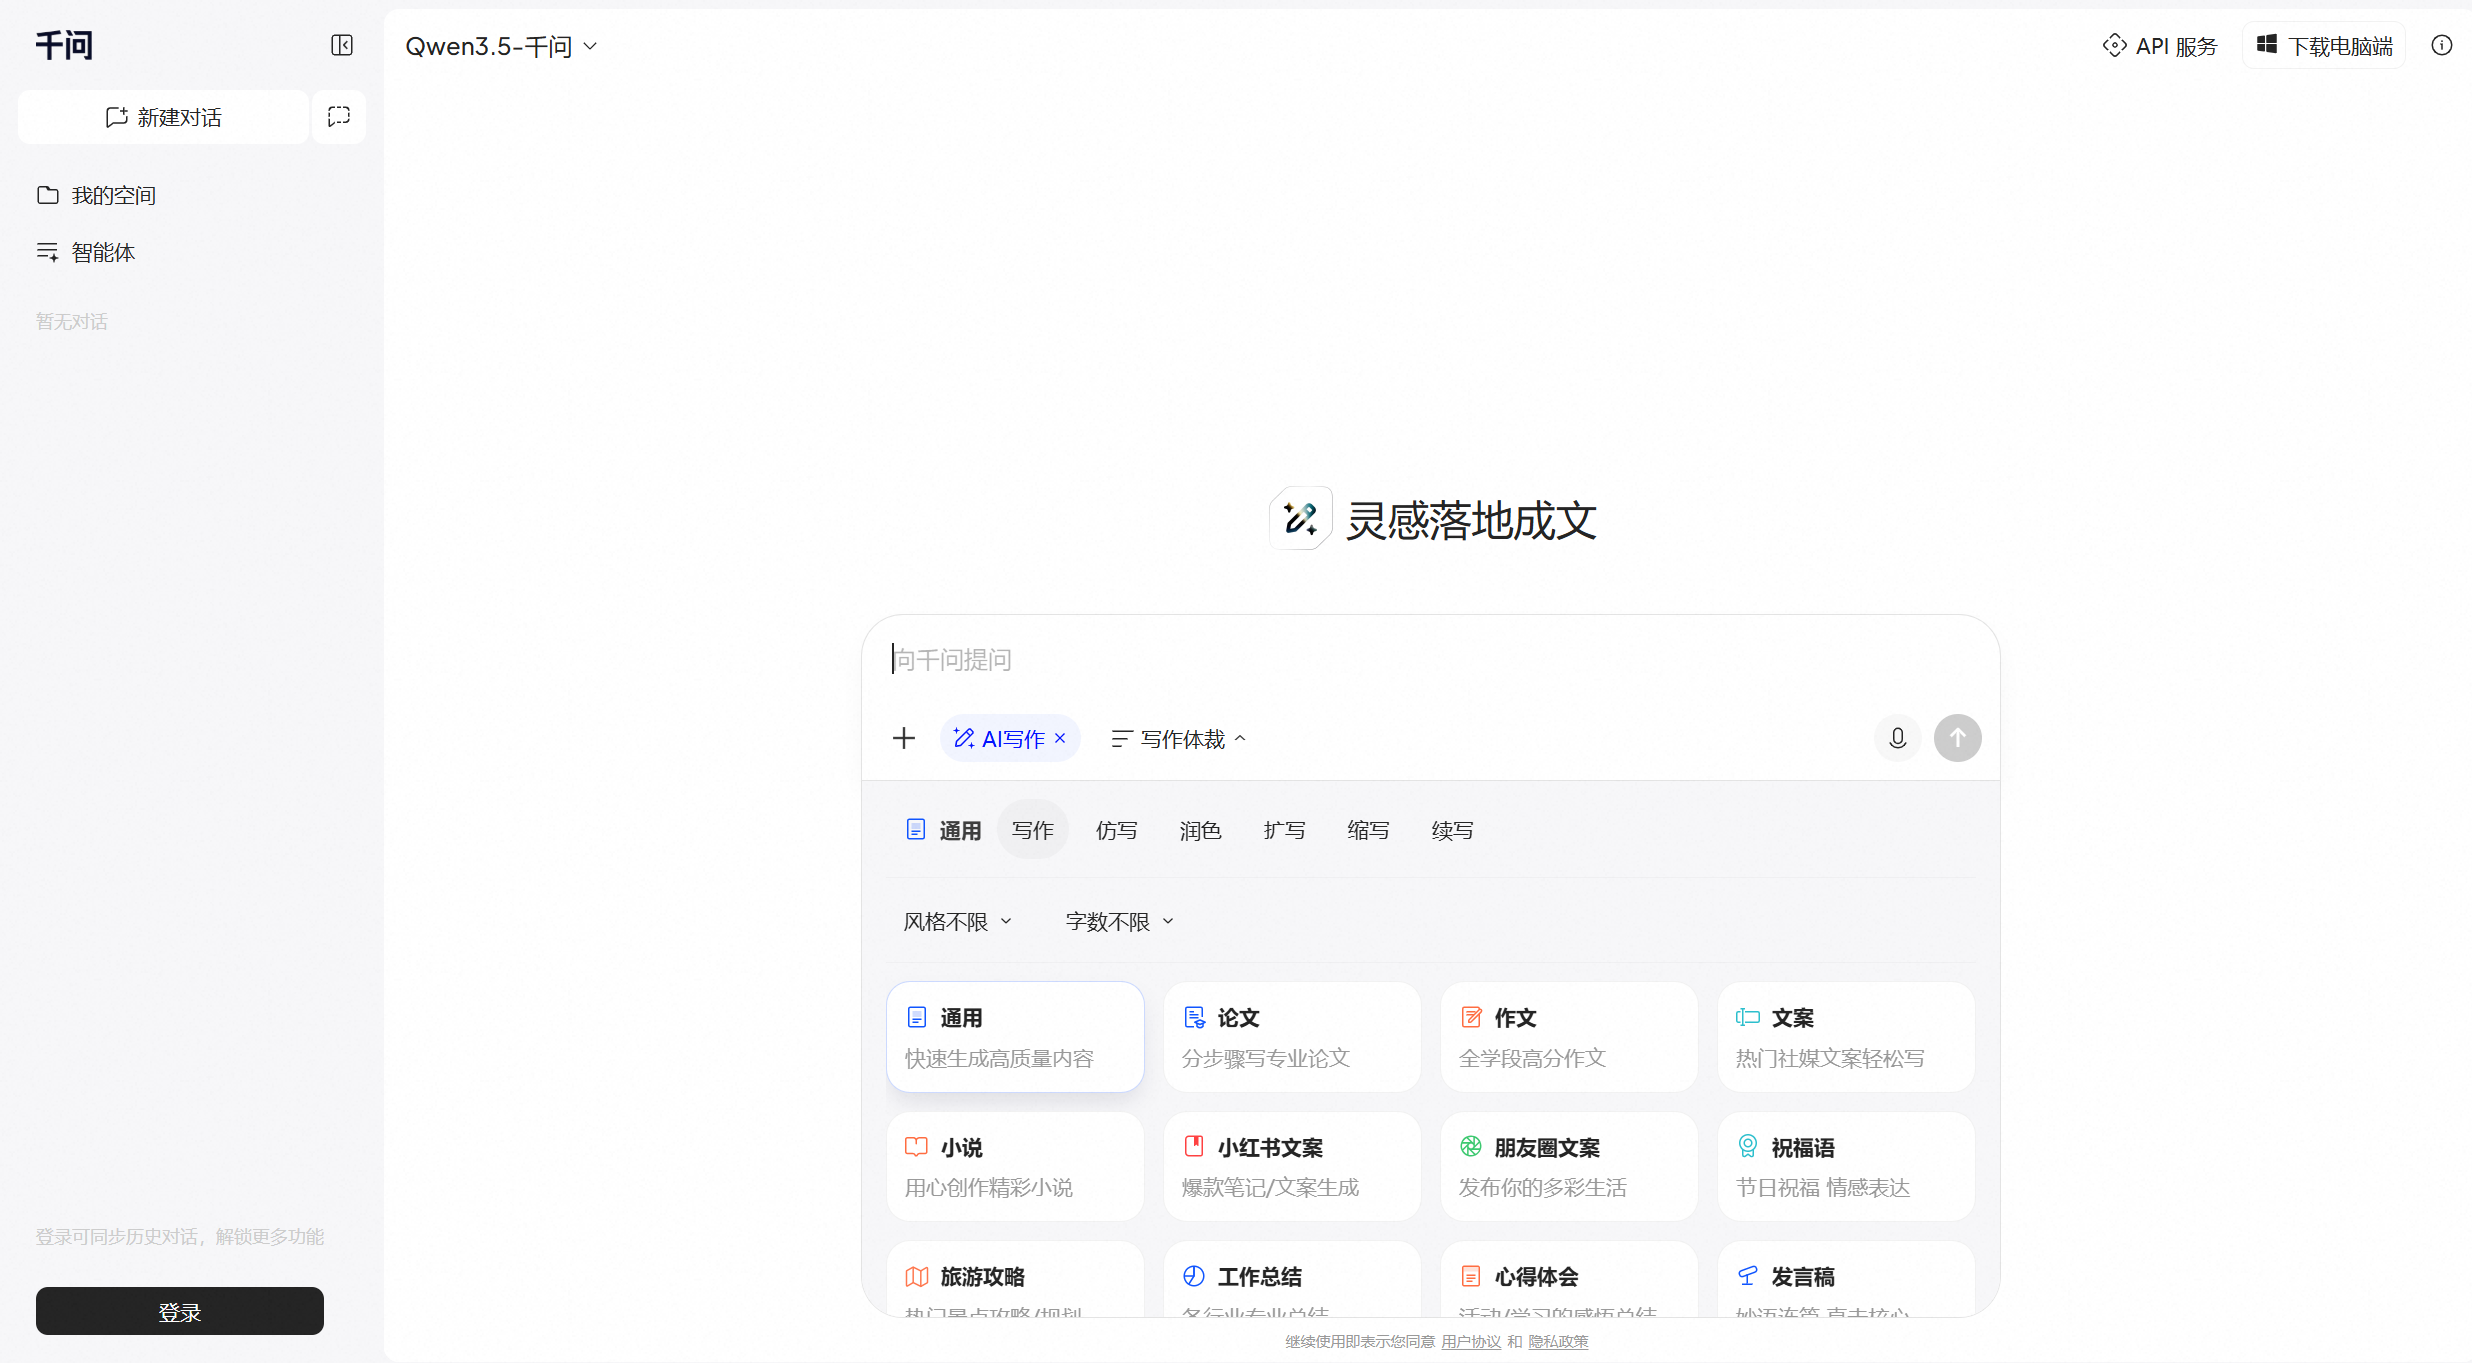Switch to the 扩写 tab
Image resolution: width=2472 pixels, height=1363 pixels.
coord(1285,829)
